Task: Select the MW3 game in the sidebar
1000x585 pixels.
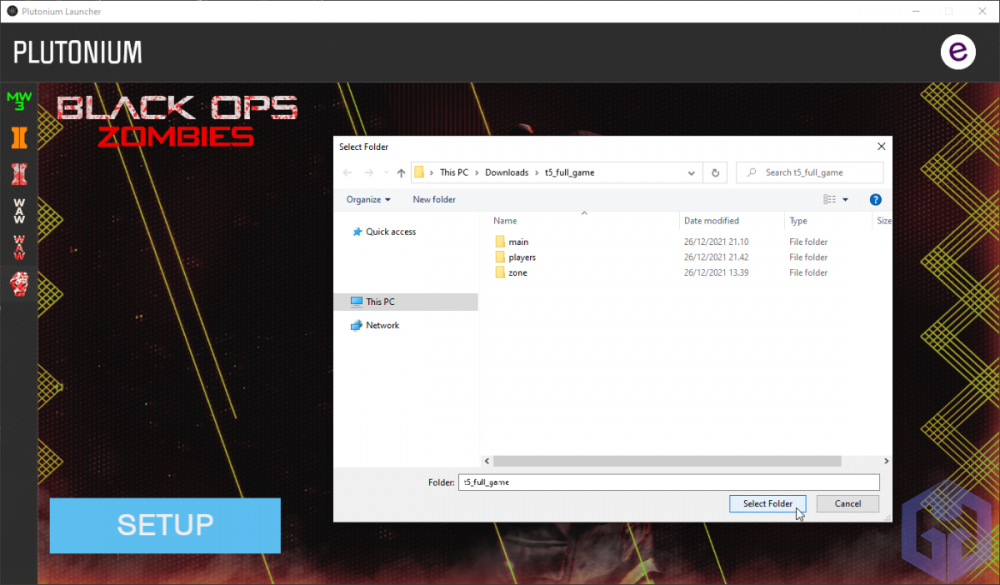Action: pyautogui.click(x=17, y=99)
